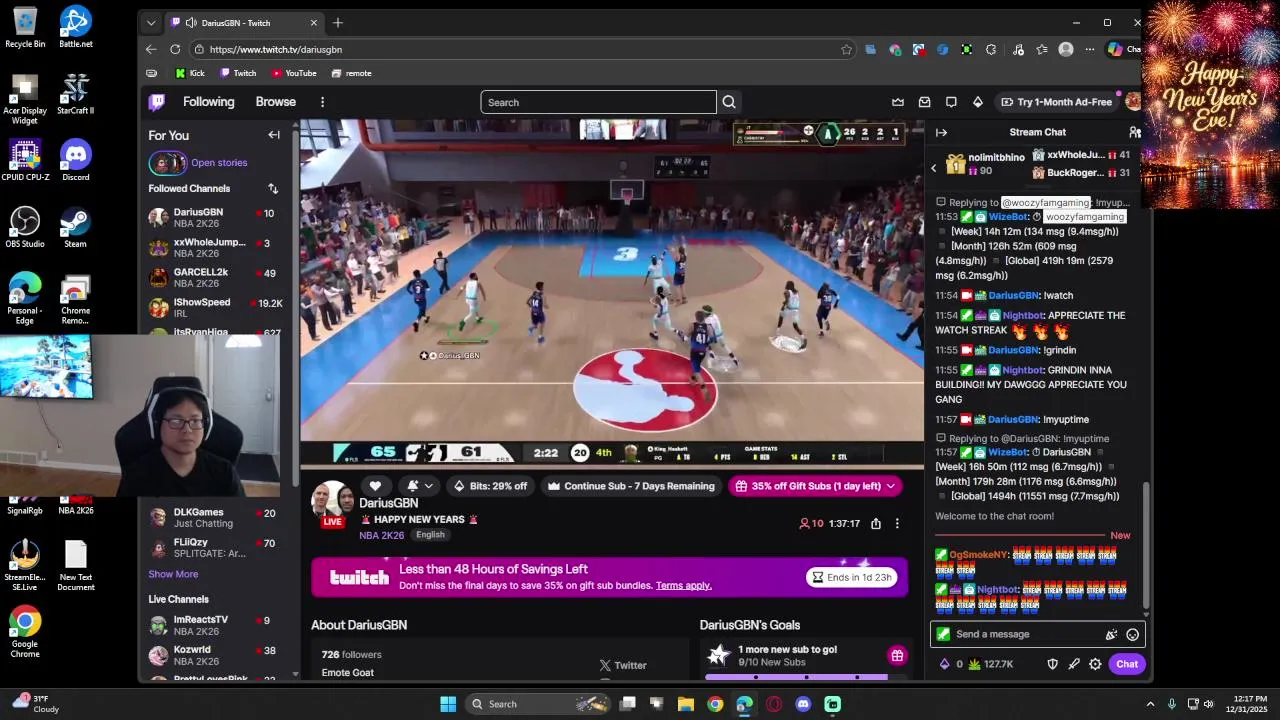
Task: Open the browser tab list chevron
Action: [x=151, y=22]
